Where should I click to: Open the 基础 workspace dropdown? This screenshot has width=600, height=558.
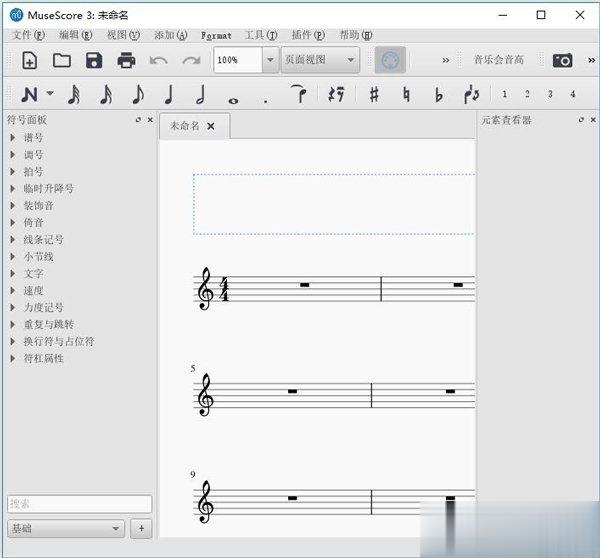(66, 529)
